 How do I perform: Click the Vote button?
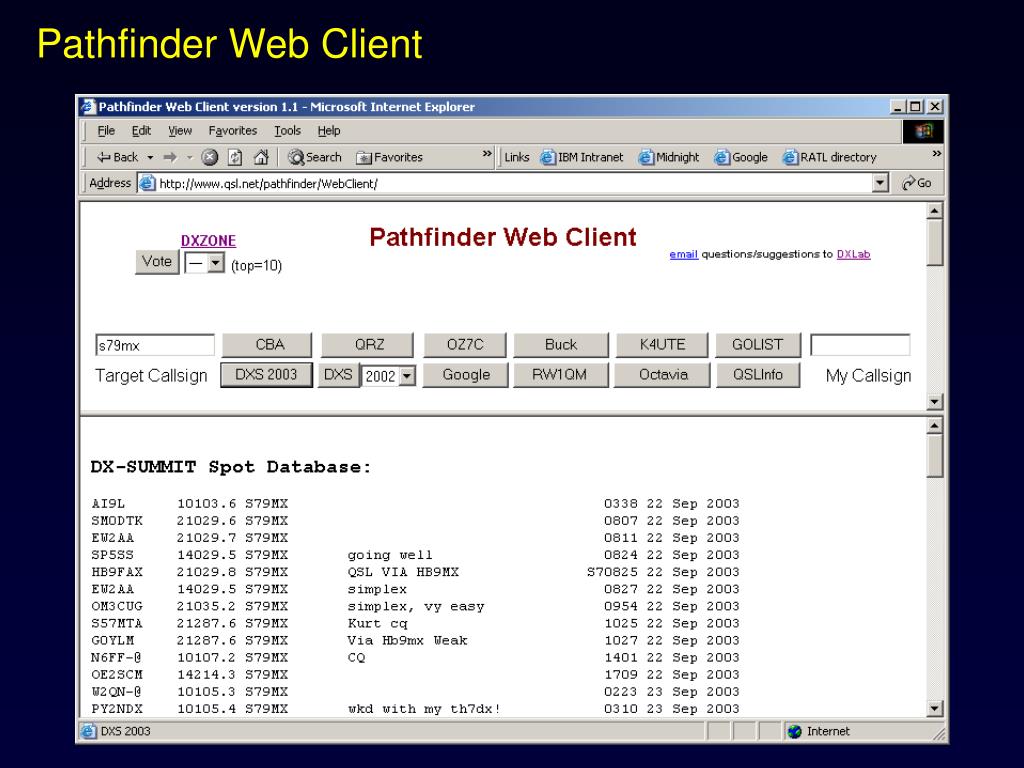click(157, 262)
